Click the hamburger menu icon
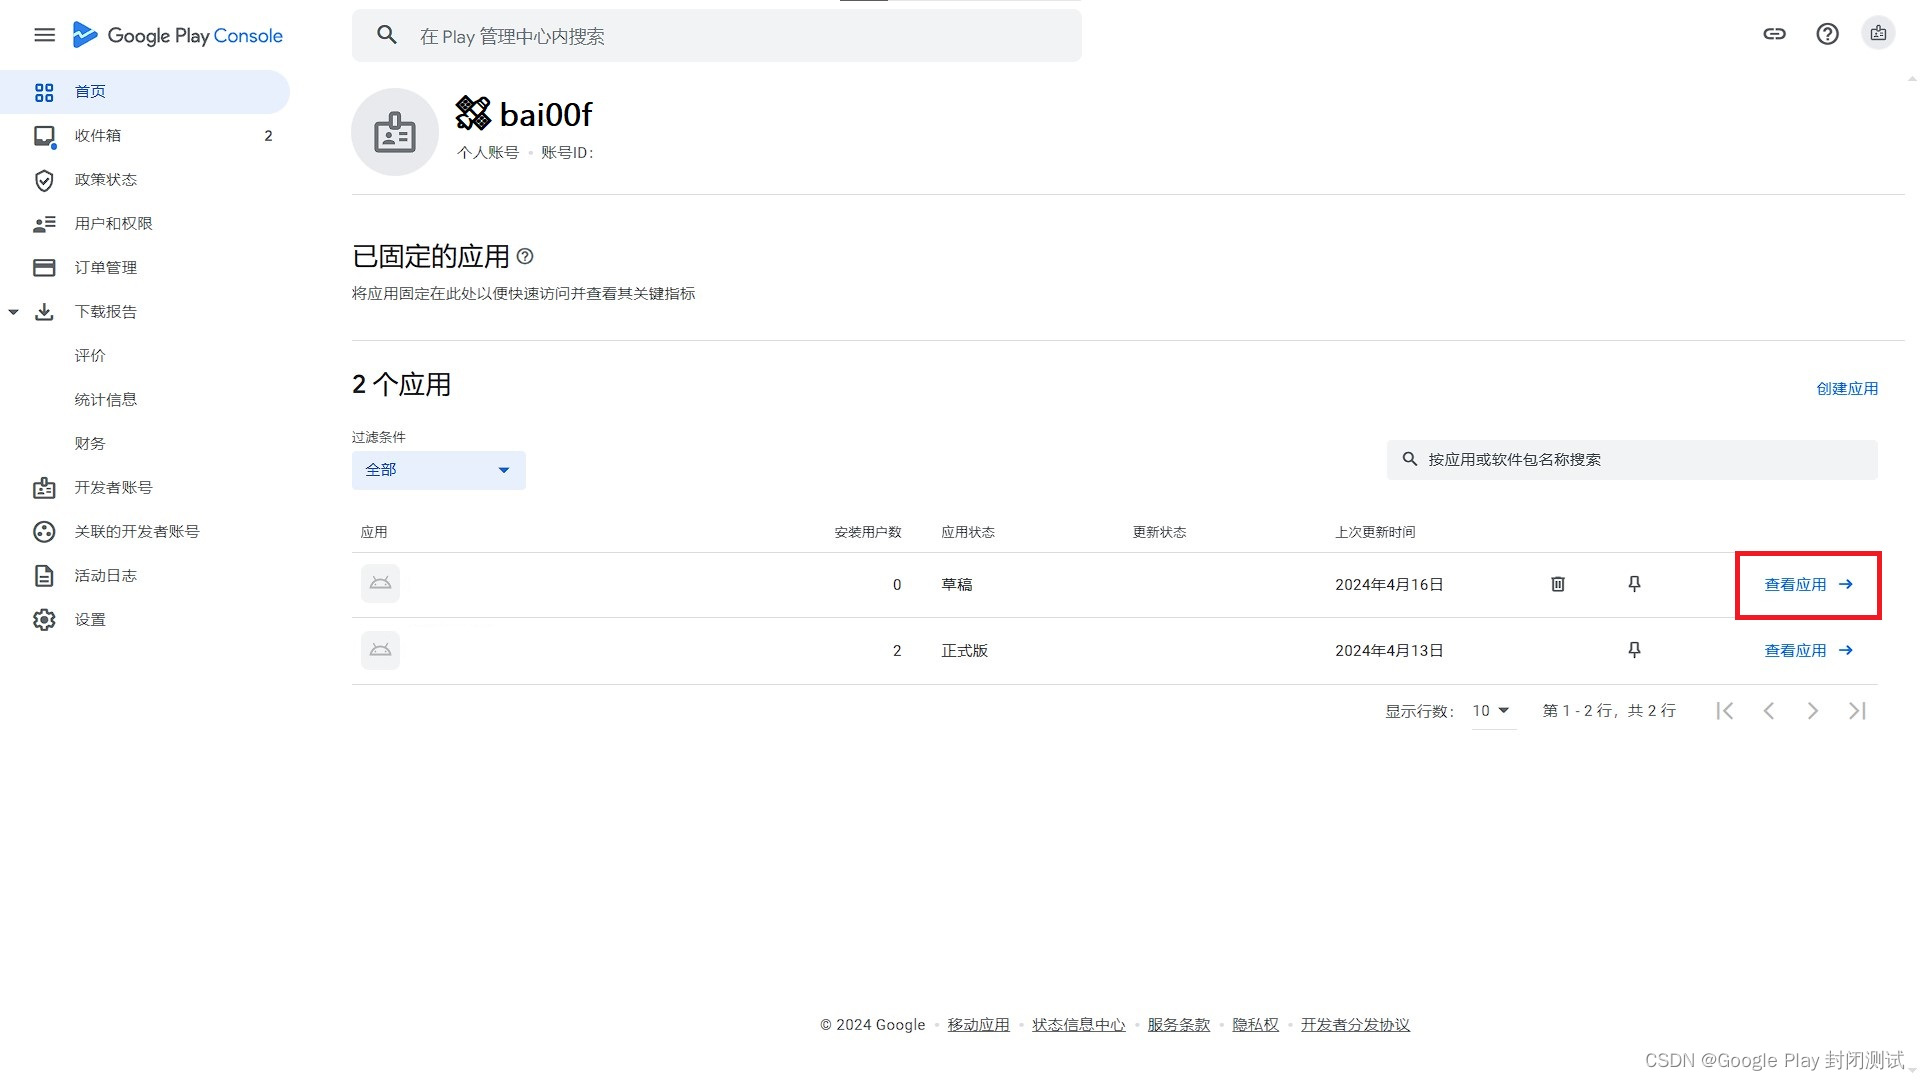 click(44, 35)
